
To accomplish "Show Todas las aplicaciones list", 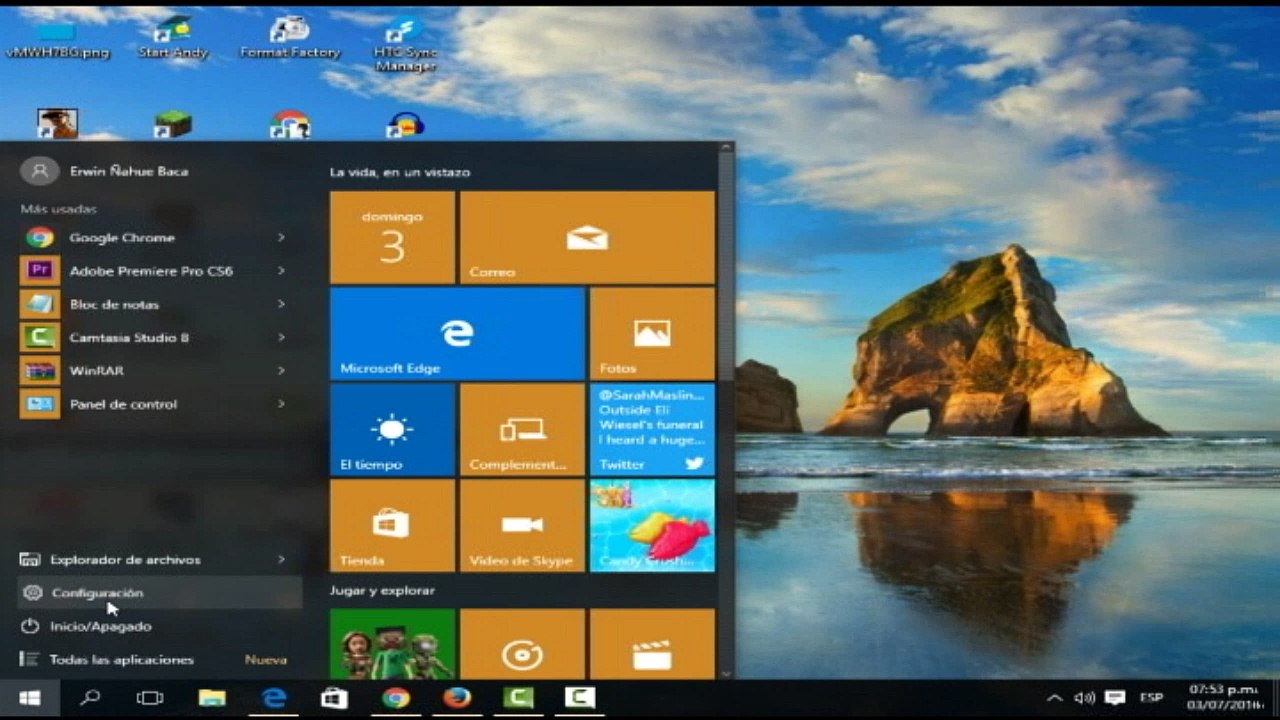I will coord(160,660).
